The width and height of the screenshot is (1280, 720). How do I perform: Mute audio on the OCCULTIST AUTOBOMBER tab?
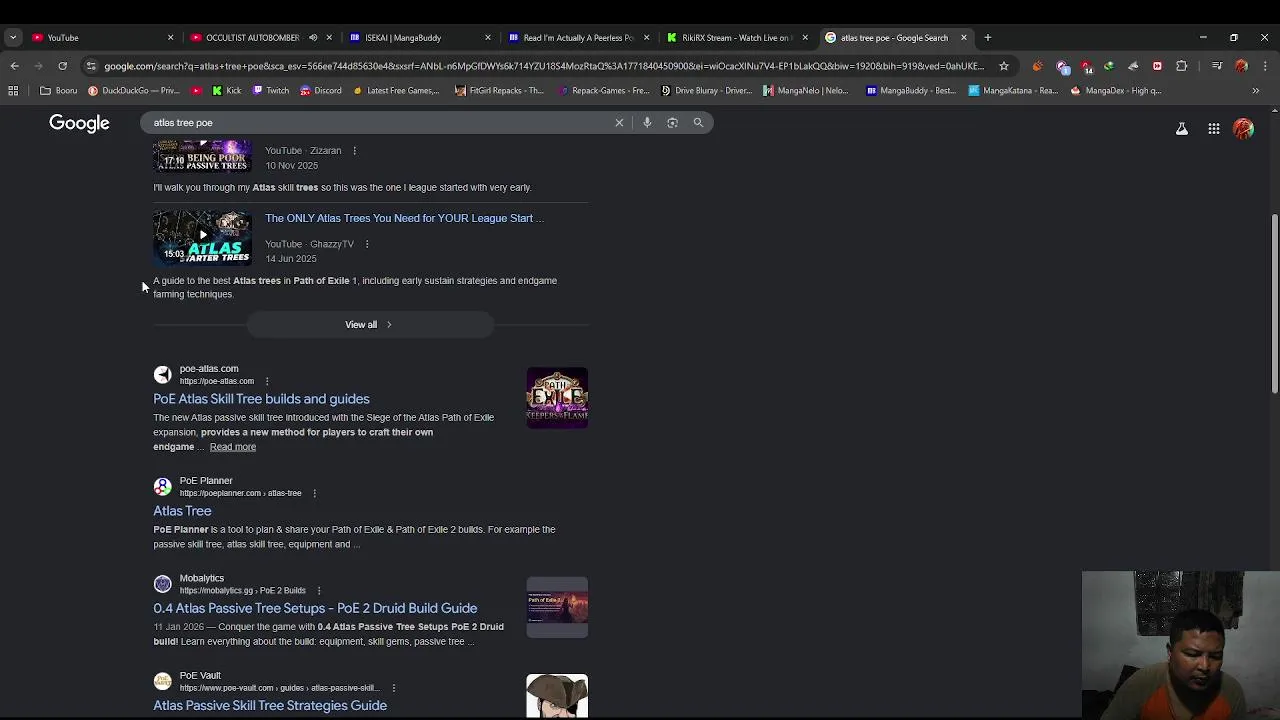313,38
